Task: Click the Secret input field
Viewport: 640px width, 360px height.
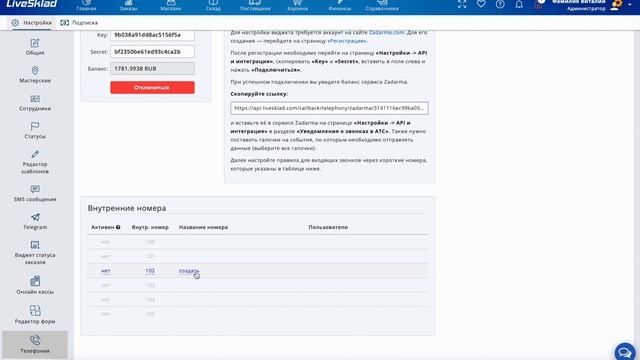Action: click(152, 52)
